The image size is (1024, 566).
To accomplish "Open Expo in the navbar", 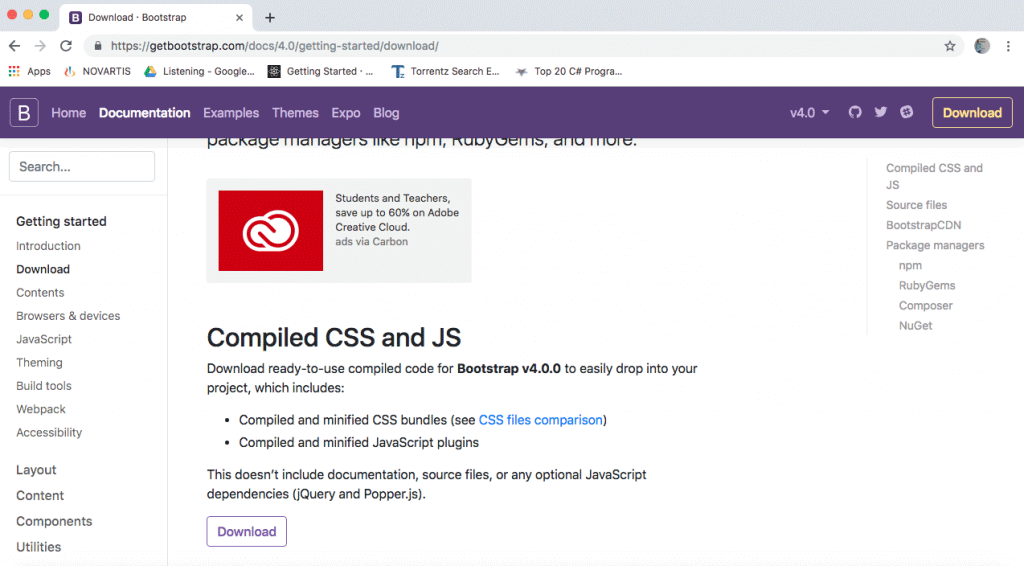I will [345, 113].
